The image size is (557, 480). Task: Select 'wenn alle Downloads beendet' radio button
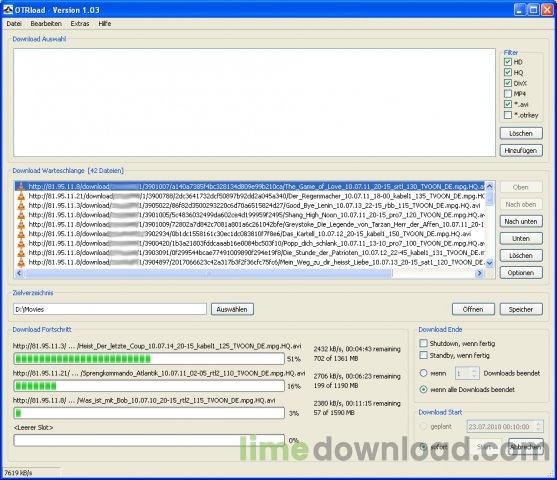click(423, 389)
